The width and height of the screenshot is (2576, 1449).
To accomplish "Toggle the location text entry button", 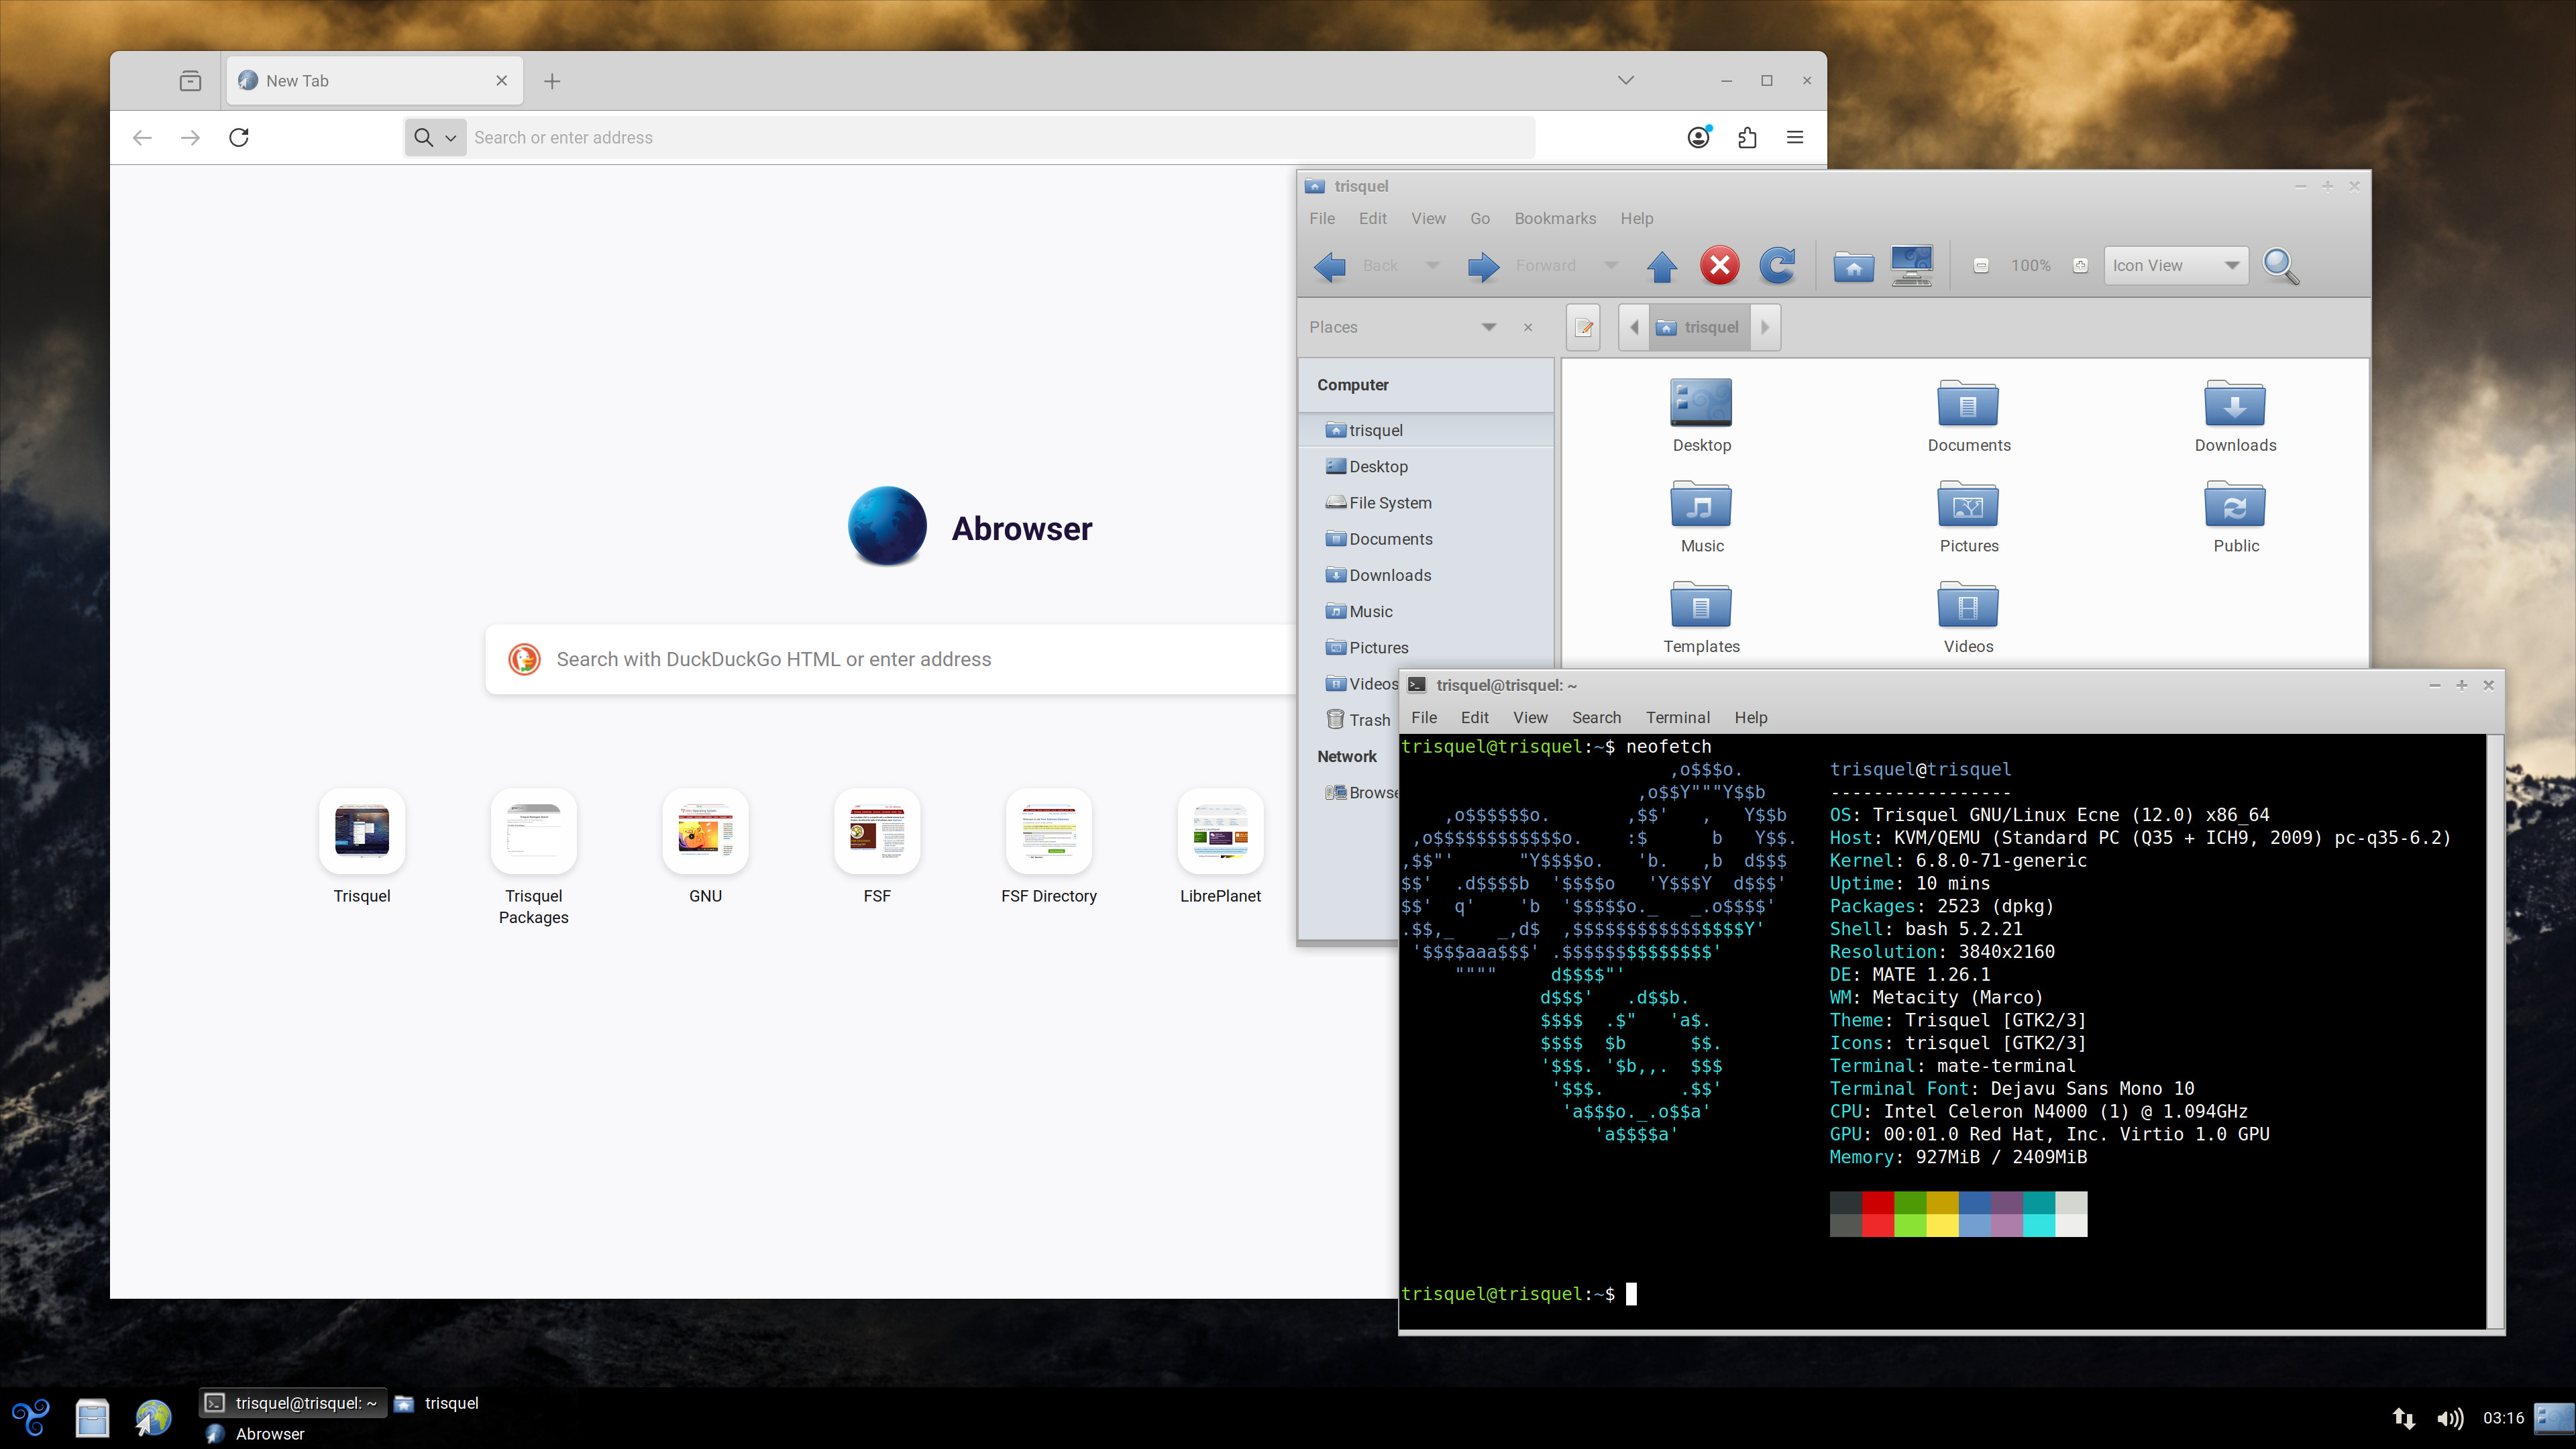I will coord(1584,327).
